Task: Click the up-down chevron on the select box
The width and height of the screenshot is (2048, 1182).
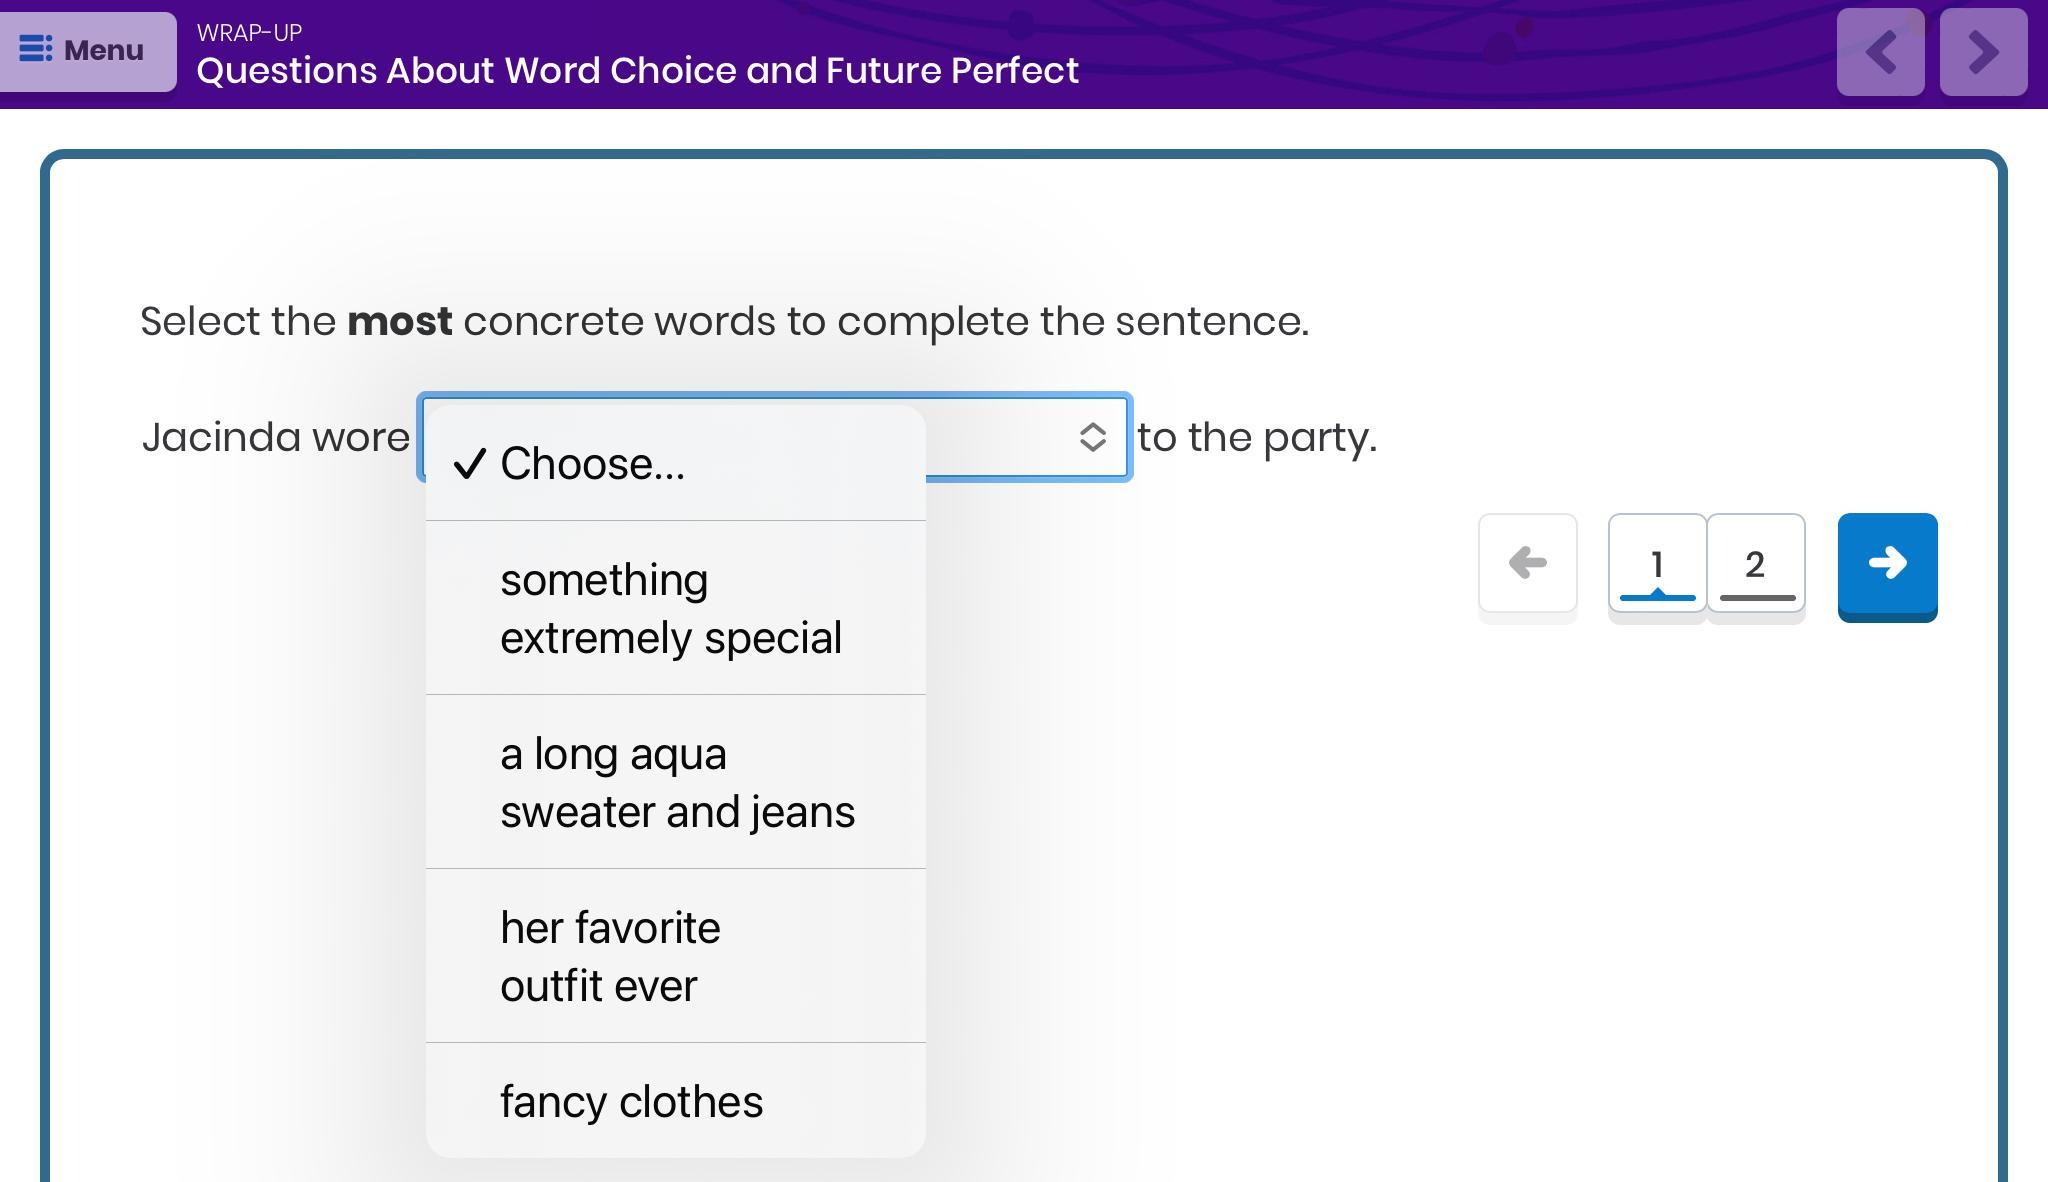Action: click(x=1092, y=437)
